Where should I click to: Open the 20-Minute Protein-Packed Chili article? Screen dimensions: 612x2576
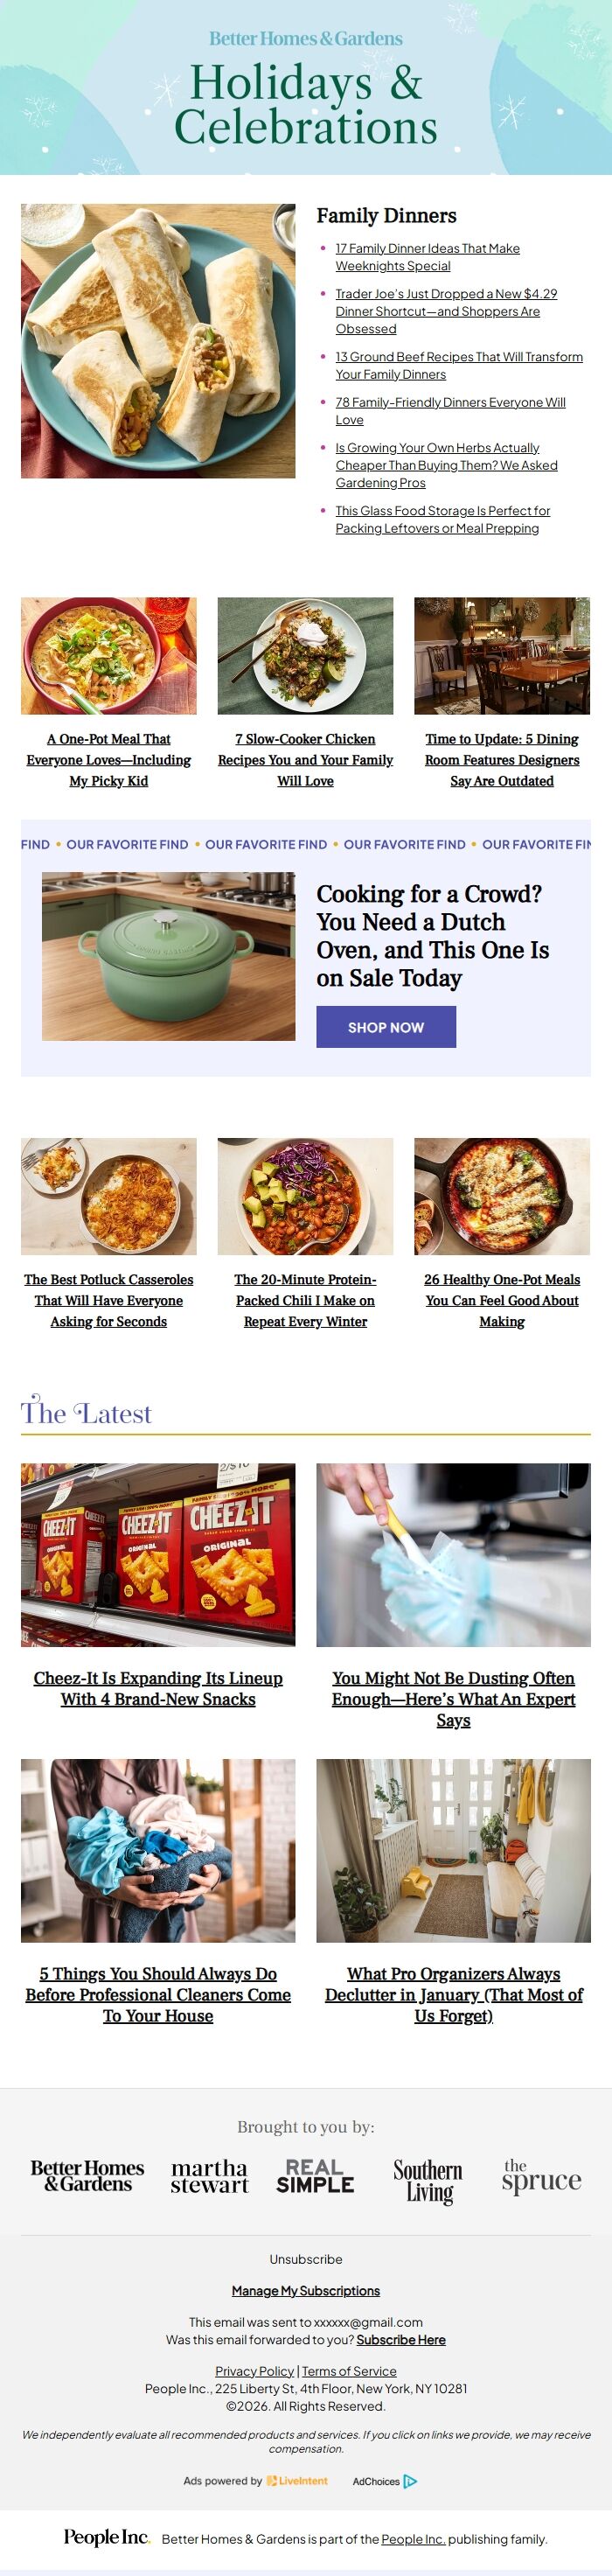[305, 1300]
